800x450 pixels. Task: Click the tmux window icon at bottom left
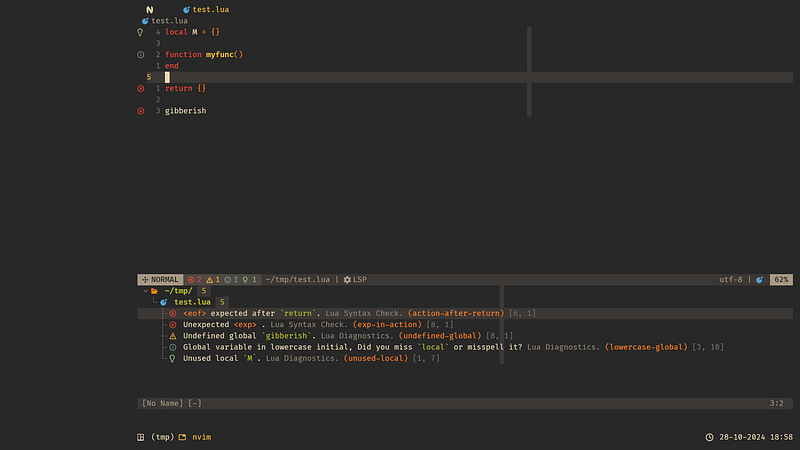(x=141, y=437)
